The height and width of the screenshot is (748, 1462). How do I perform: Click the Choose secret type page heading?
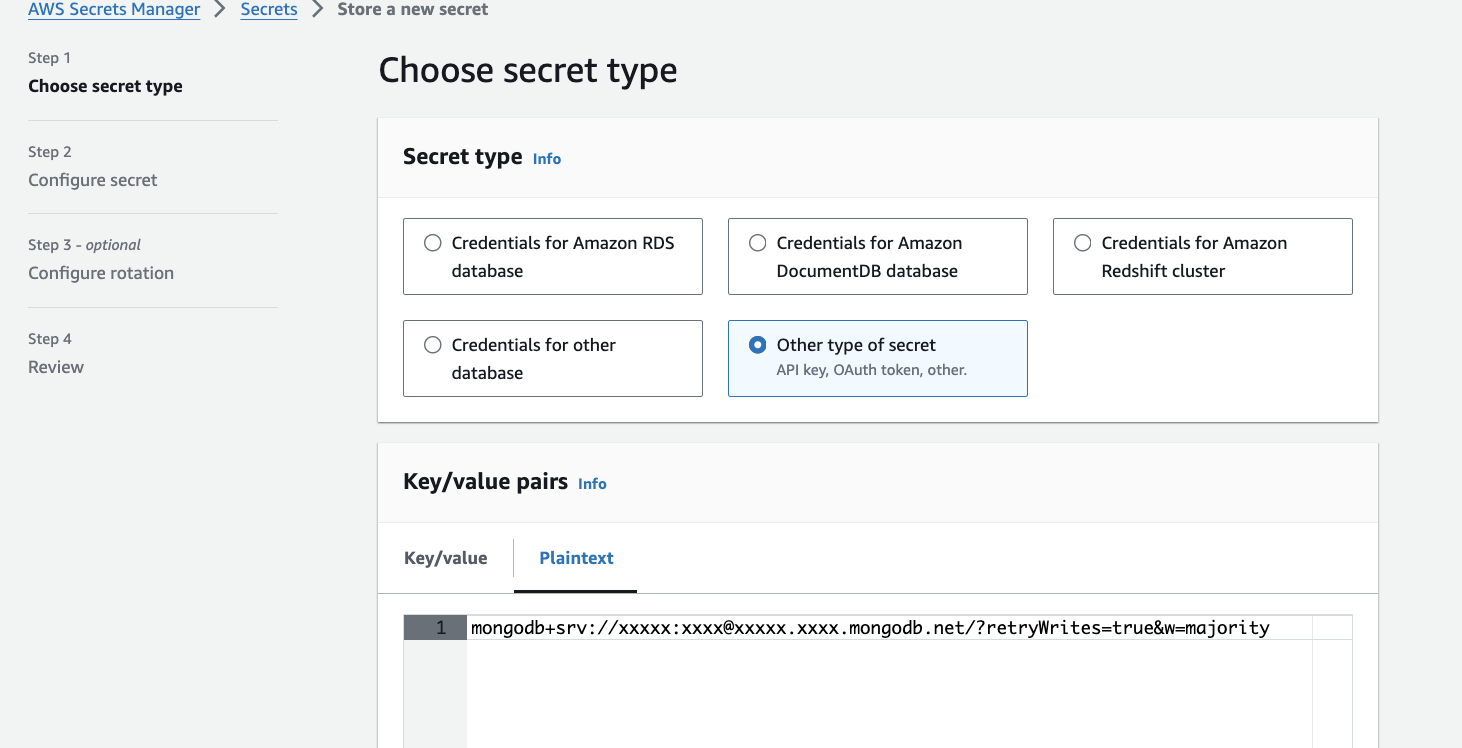coord(528,71)
